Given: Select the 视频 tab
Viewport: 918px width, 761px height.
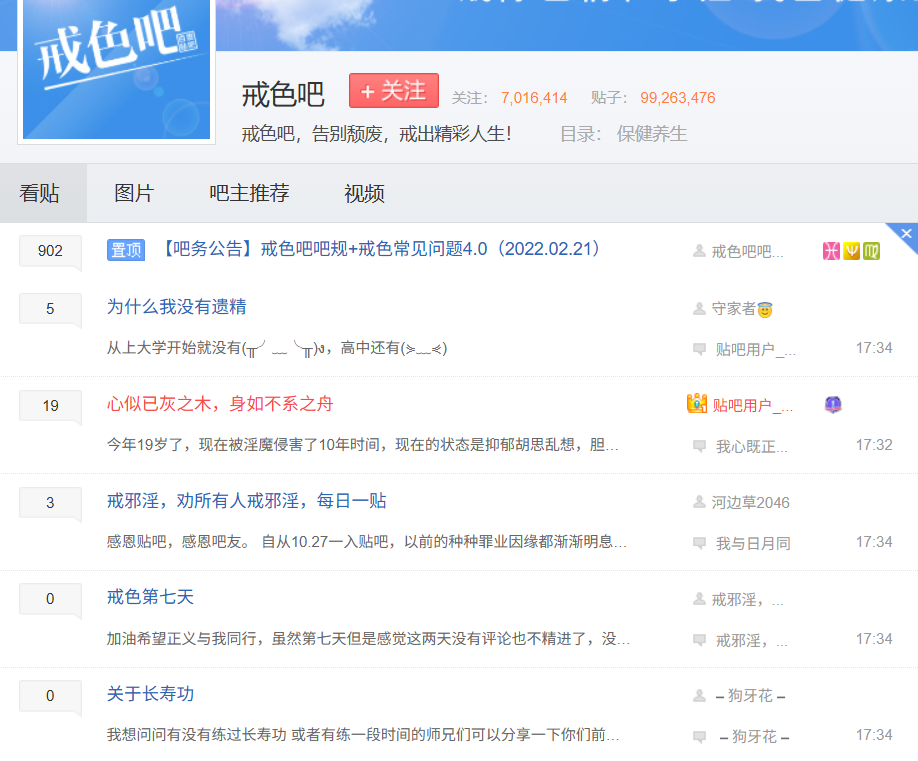Looking at the screenshot, I should [364, 193].
